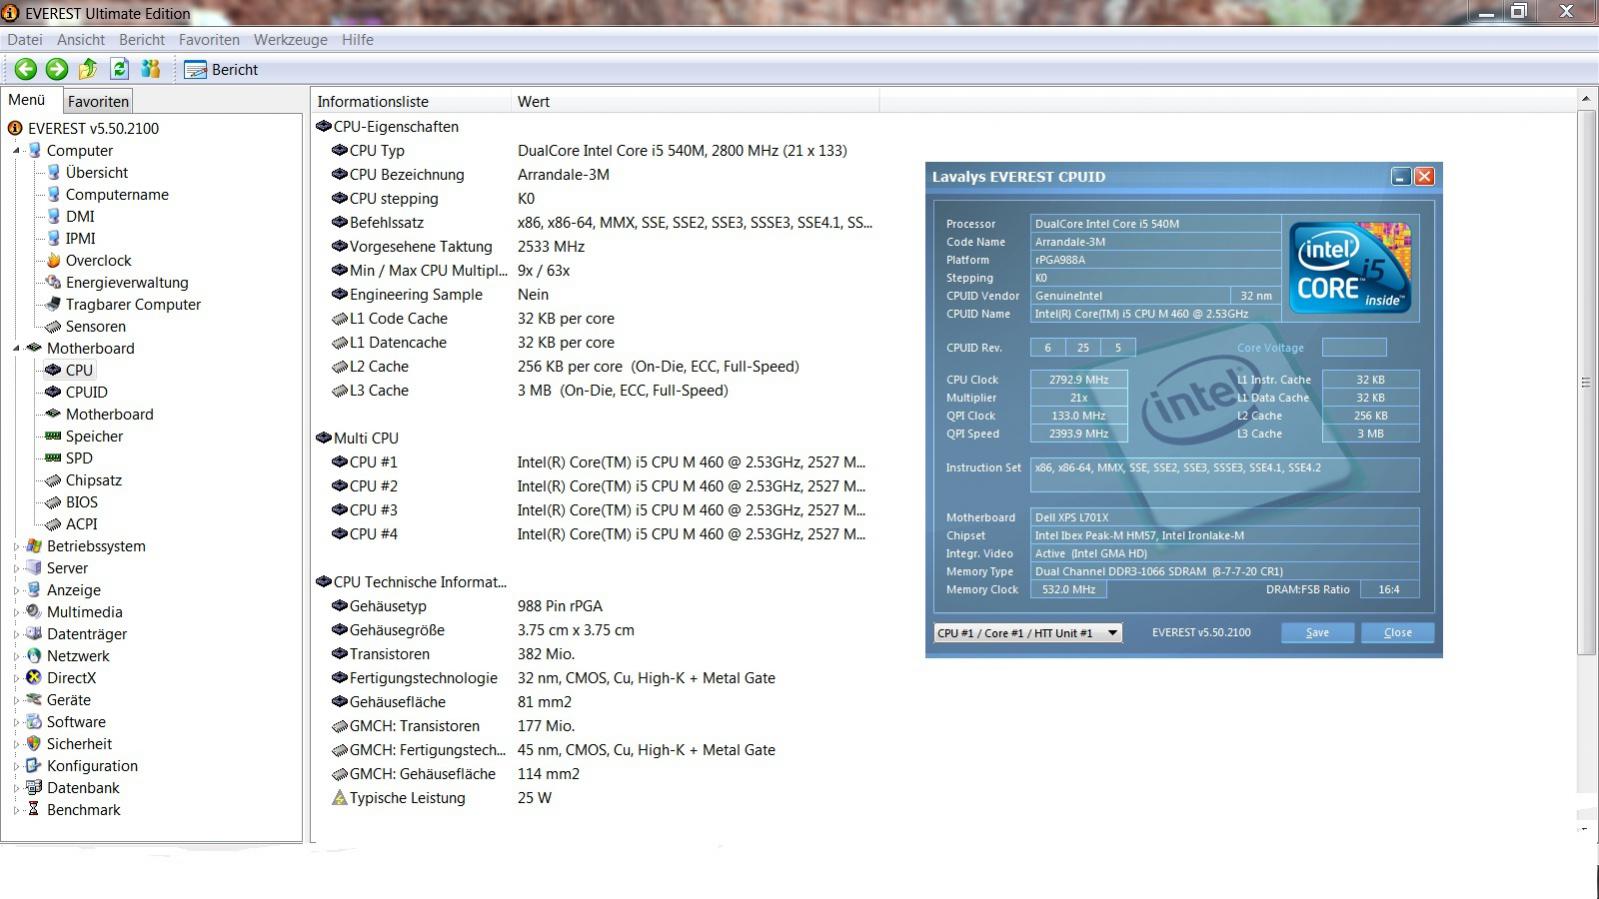Screen dimensions: 1599x899
Task: Select the CPU #1 row in Multi CPU
Action: [x=595, y=463]
